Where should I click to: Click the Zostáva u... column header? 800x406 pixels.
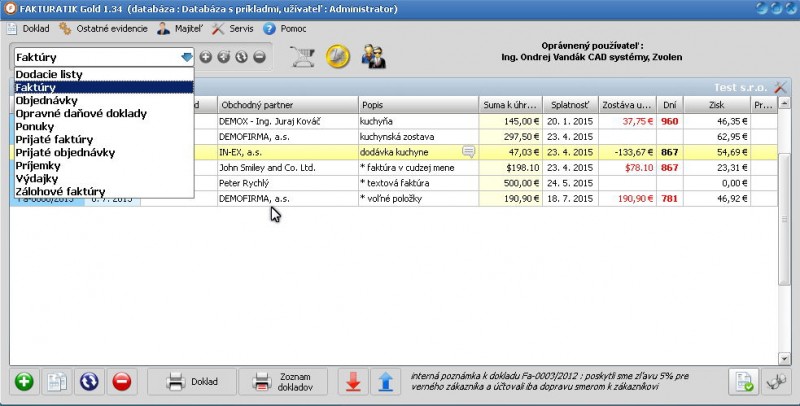[627, 105]
